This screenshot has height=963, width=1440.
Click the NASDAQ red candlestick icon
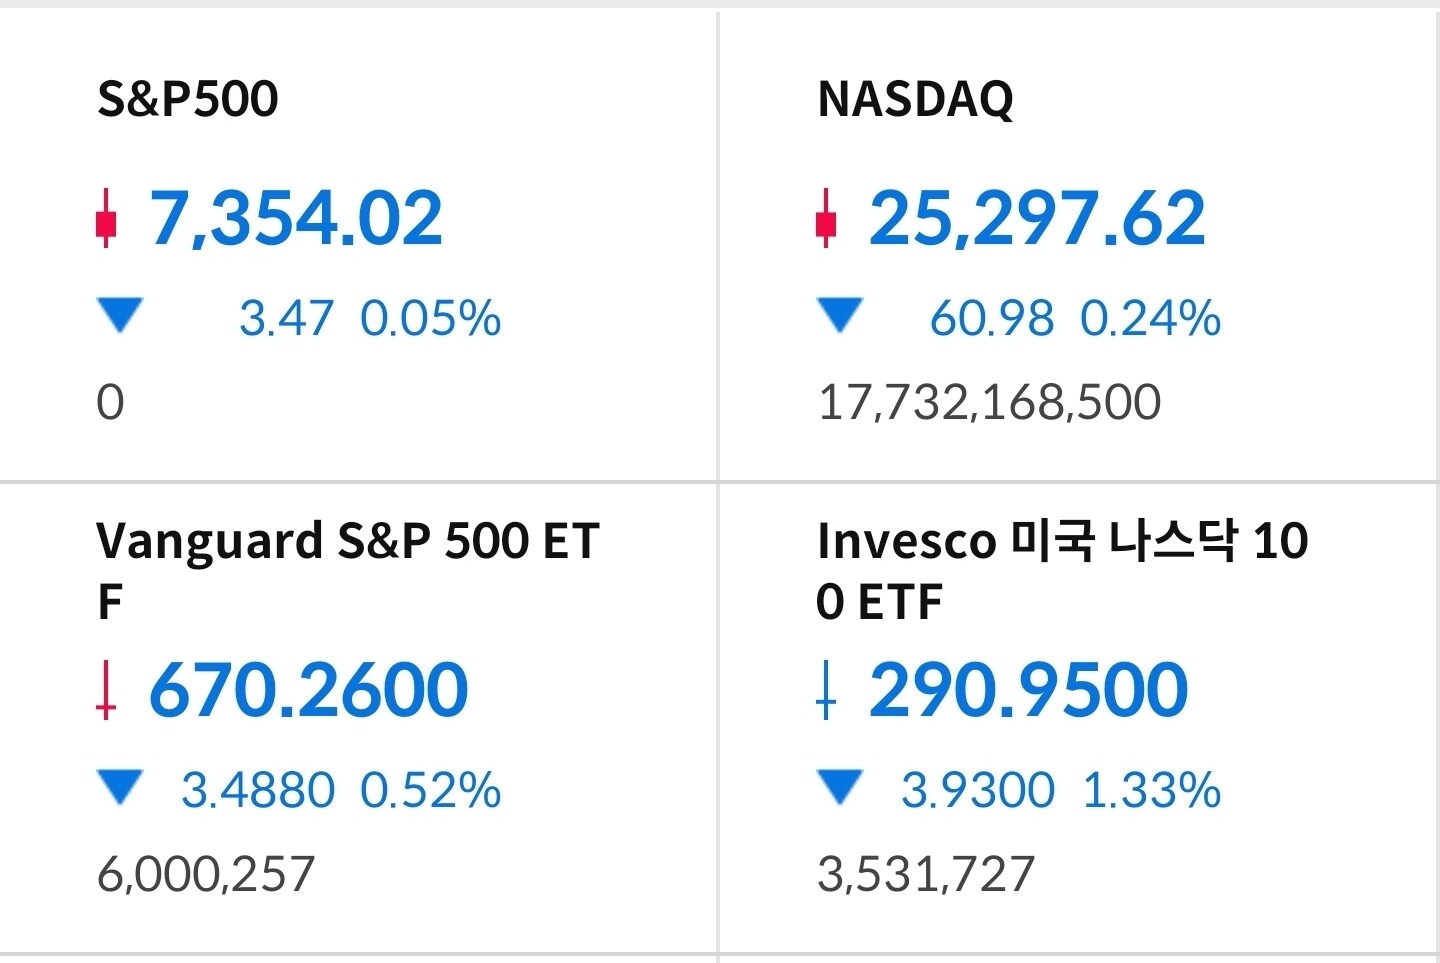[x=826, y=217]
